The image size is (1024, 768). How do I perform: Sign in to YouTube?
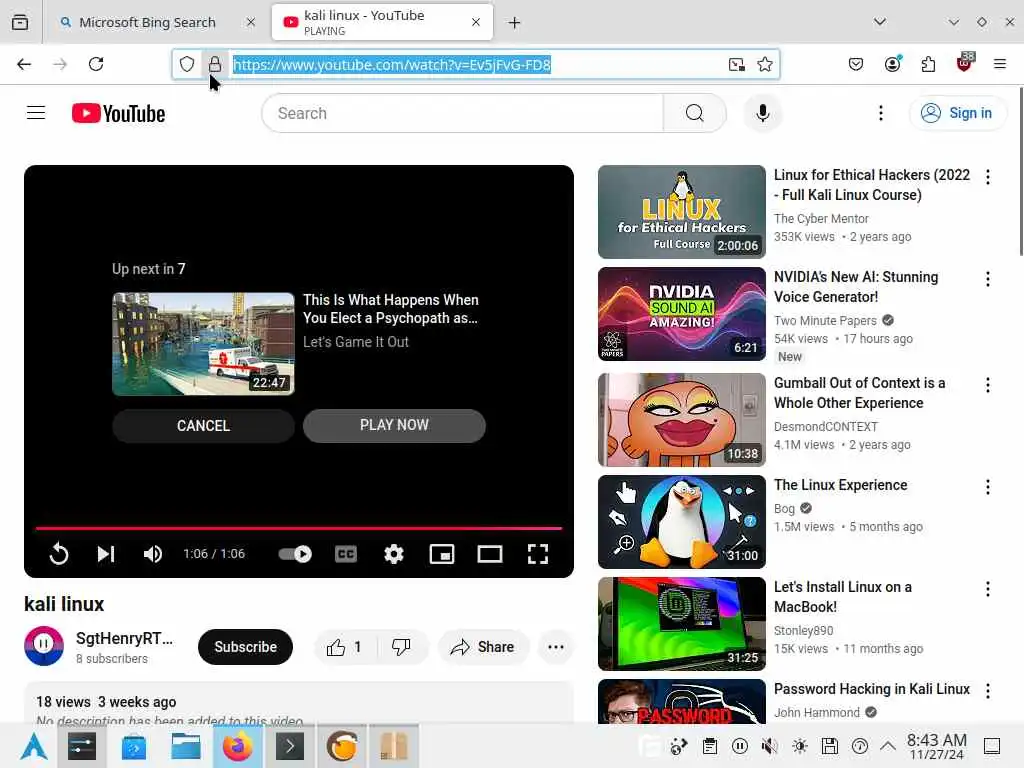coord(957,113)
